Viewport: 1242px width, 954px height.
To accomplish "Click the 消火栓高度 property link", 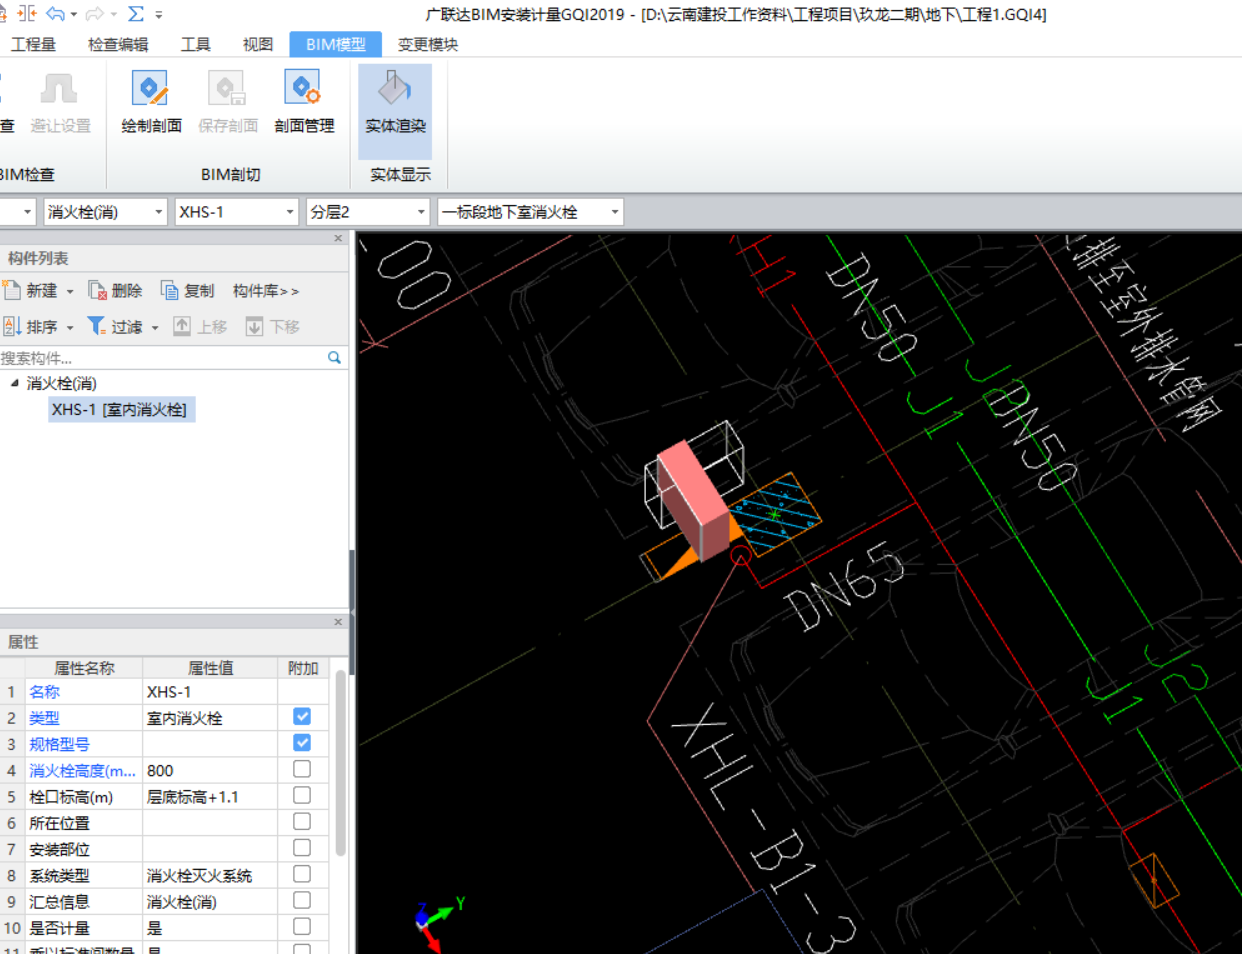I will tap(82, 770).
